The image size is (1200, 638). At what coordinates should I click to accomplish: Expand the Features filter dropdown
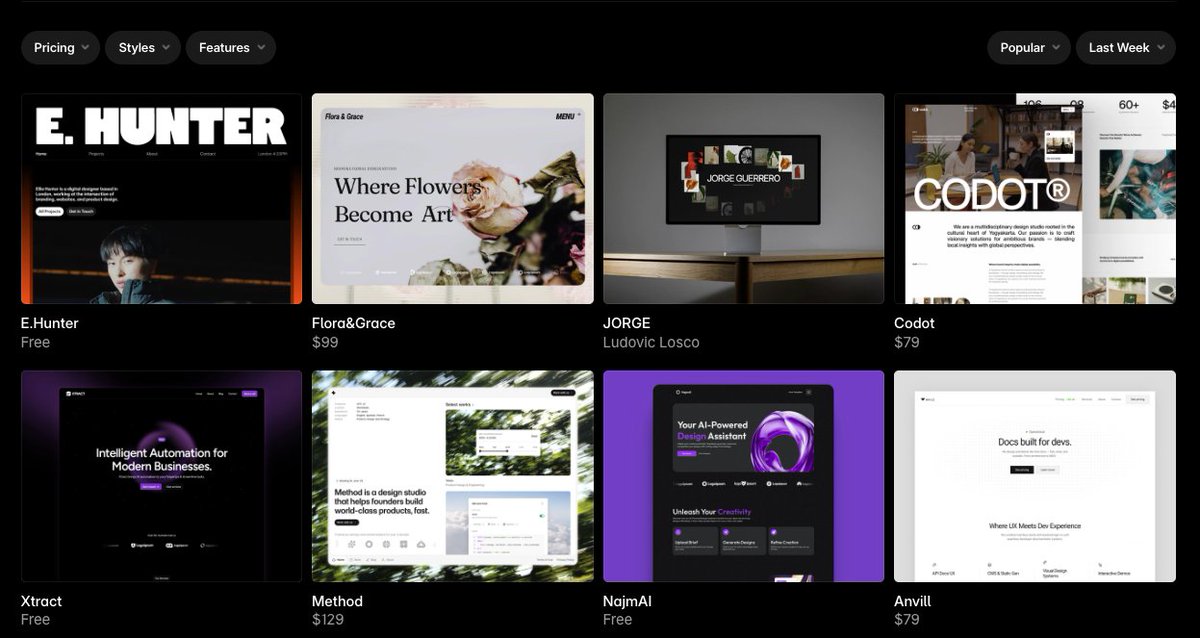tap(231, 47)
